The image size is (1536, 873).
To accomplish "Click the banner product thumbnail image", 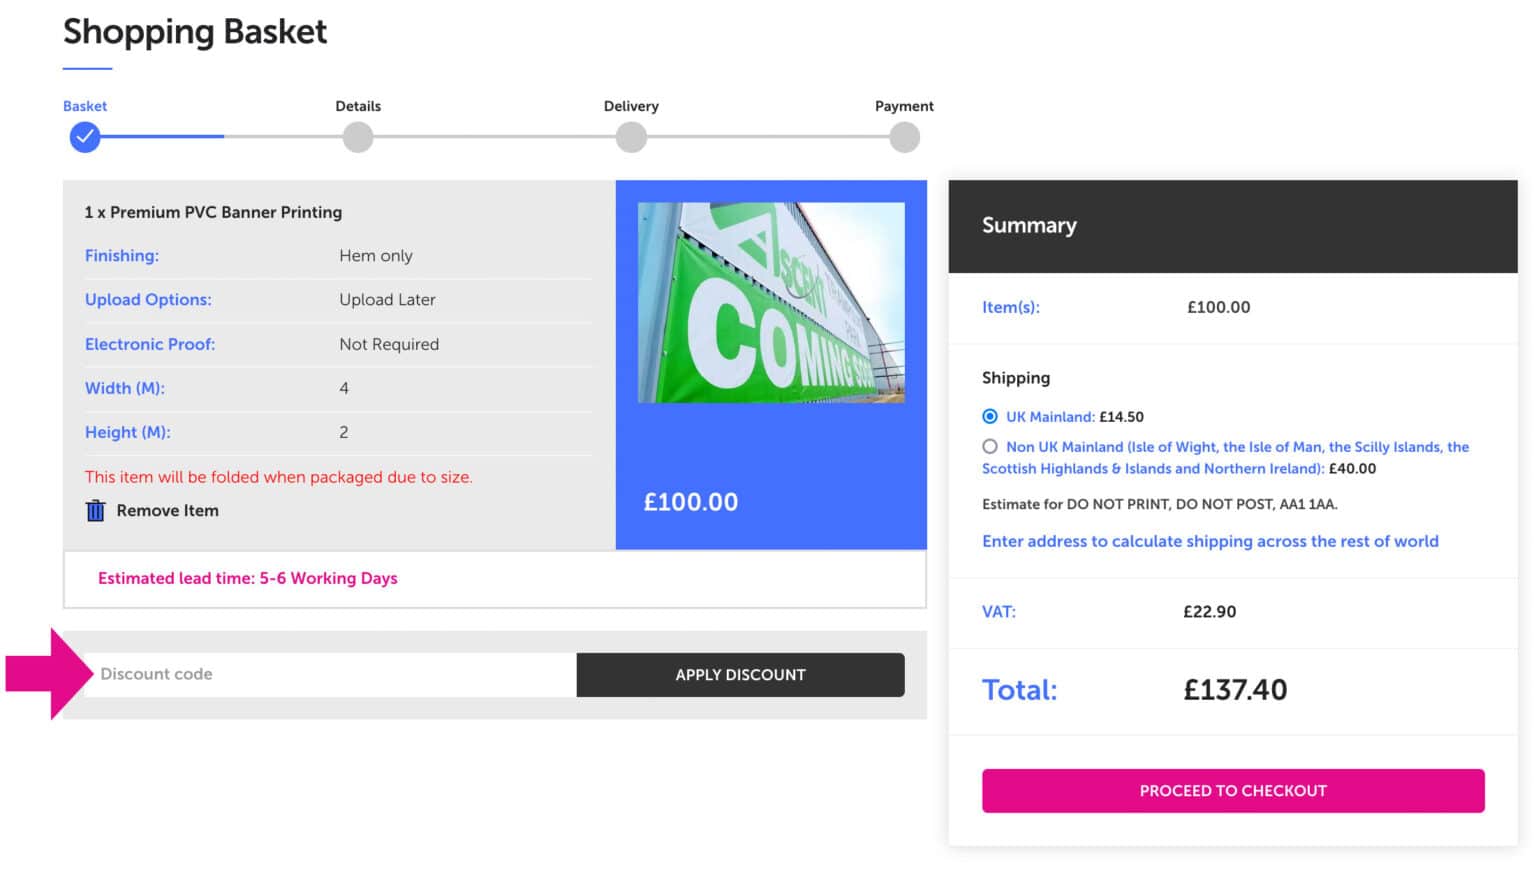I will (x=770, y=301).
